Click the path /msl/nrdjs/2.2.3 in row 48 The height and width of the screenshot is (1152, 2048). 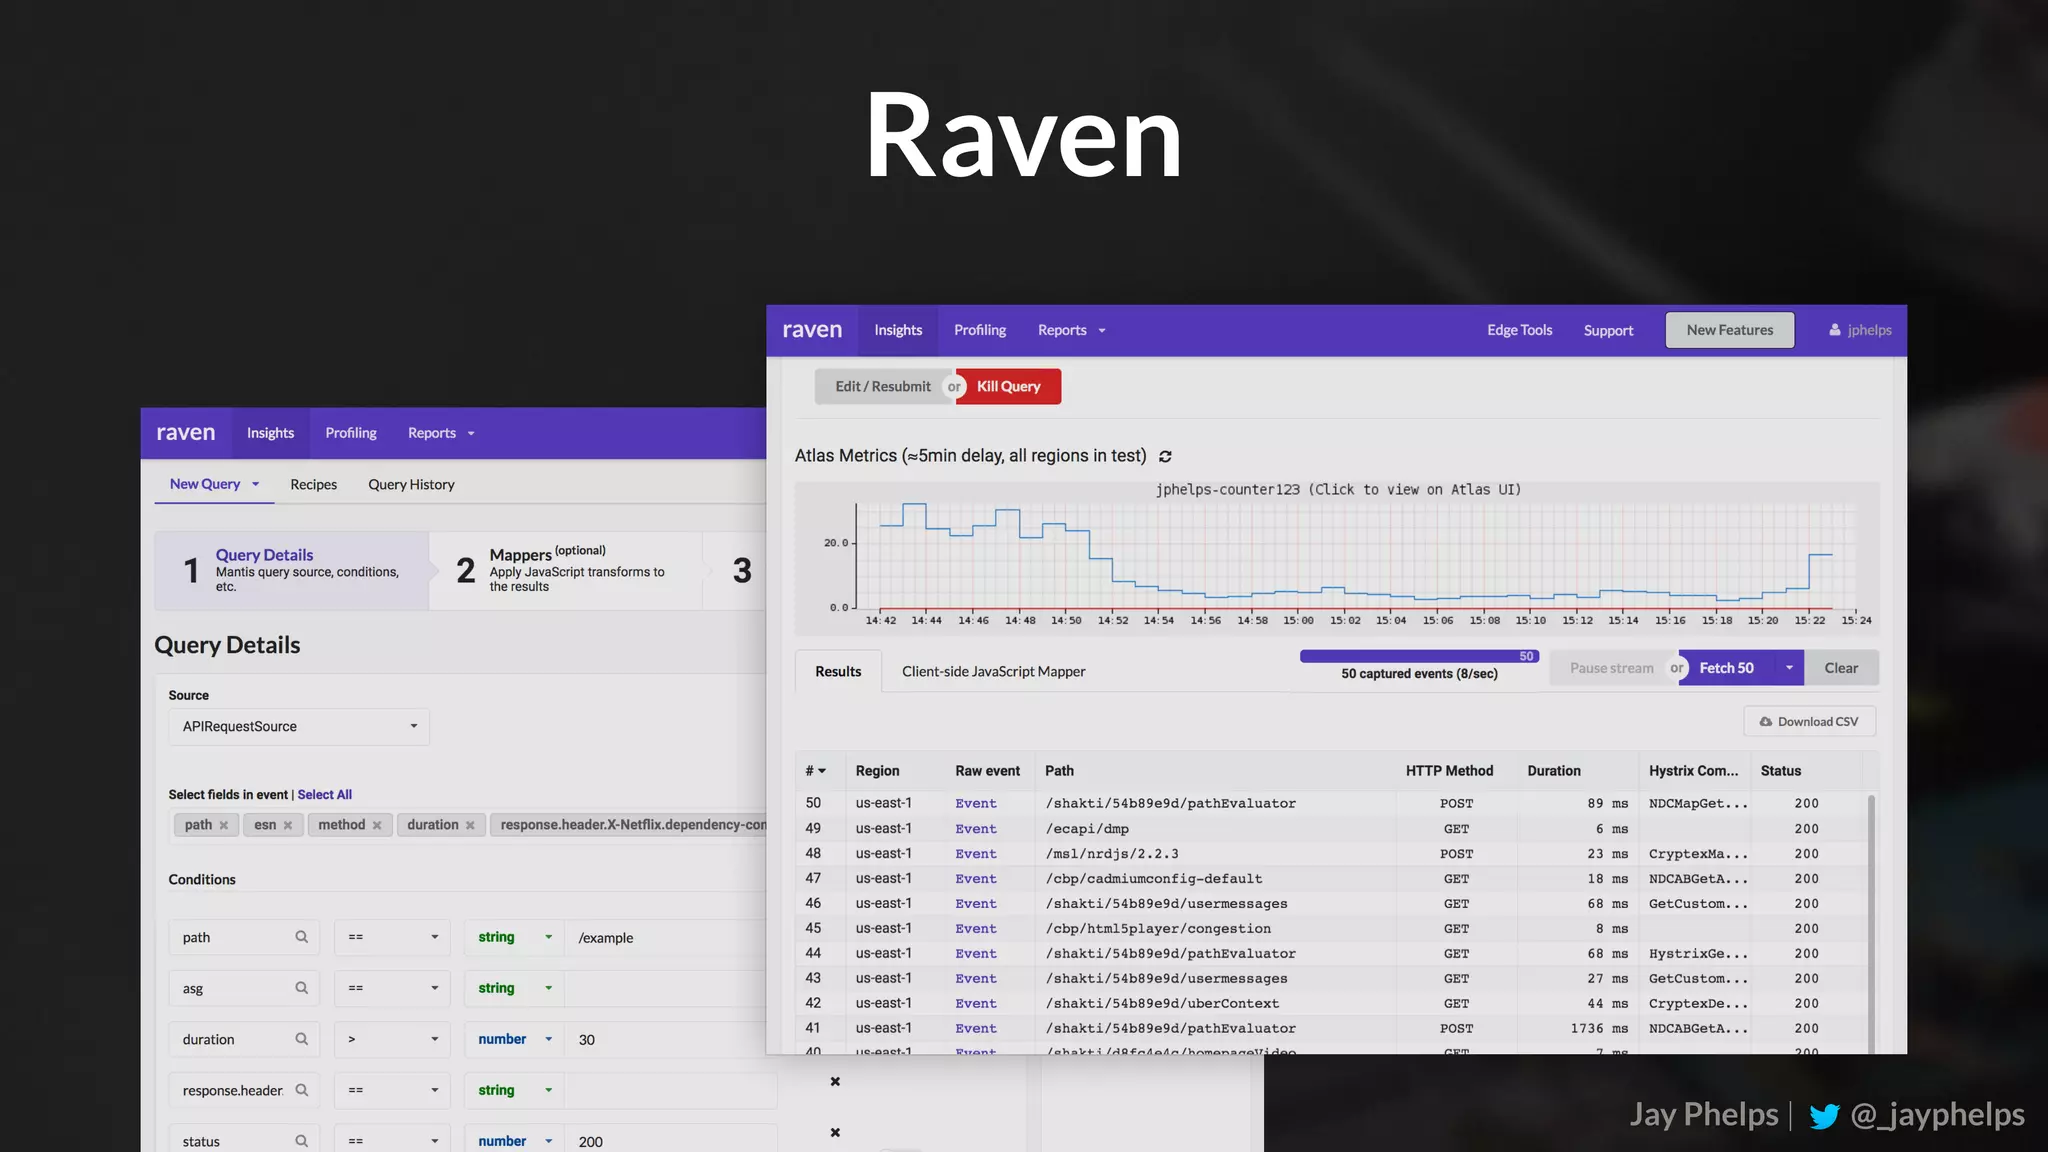point(1112,853)
